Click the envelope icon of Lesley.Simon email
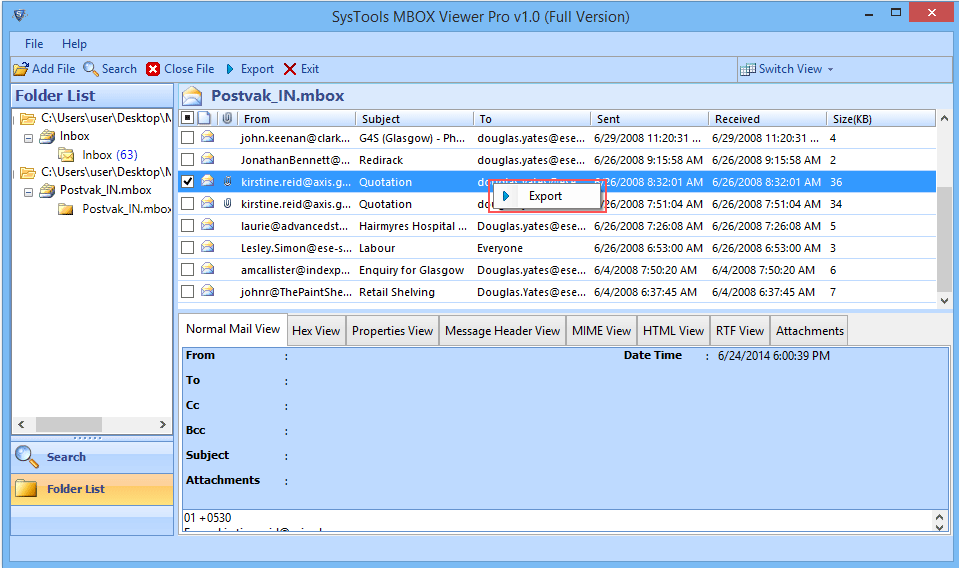The width and height of the screenshot is (959, 568). [208, 247]
